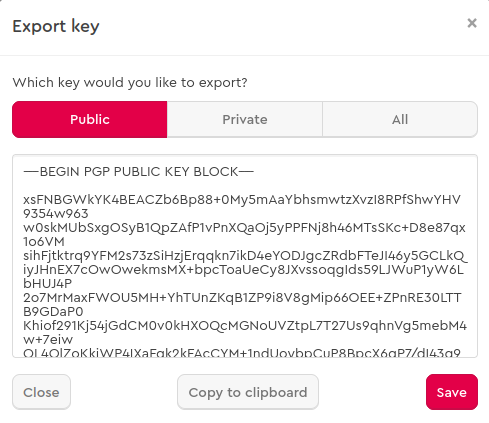This screenshot has height=423, width=489.
Task: Place cursor on the key line starting xsFNBGWkYK4
Action: 242,200
